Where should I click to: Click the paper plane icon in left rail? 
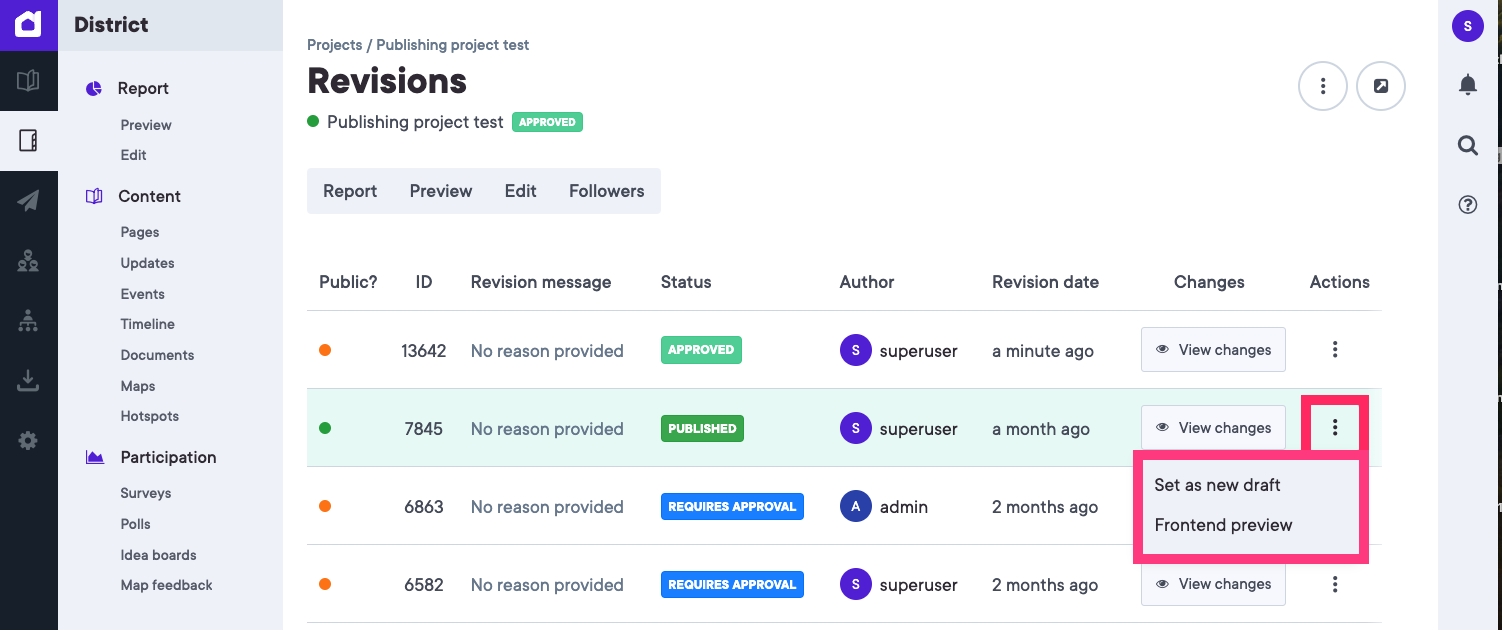pyautogui.click(x=28, y=201)
